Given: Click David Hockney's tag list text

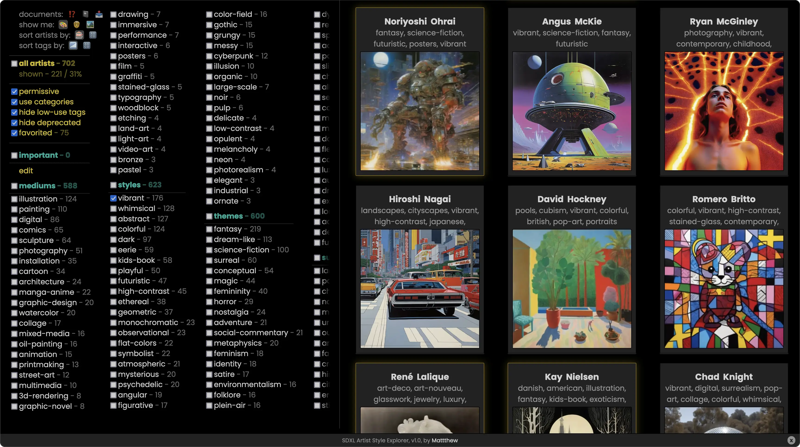Looking at the screenshot, I should (571, 216).
